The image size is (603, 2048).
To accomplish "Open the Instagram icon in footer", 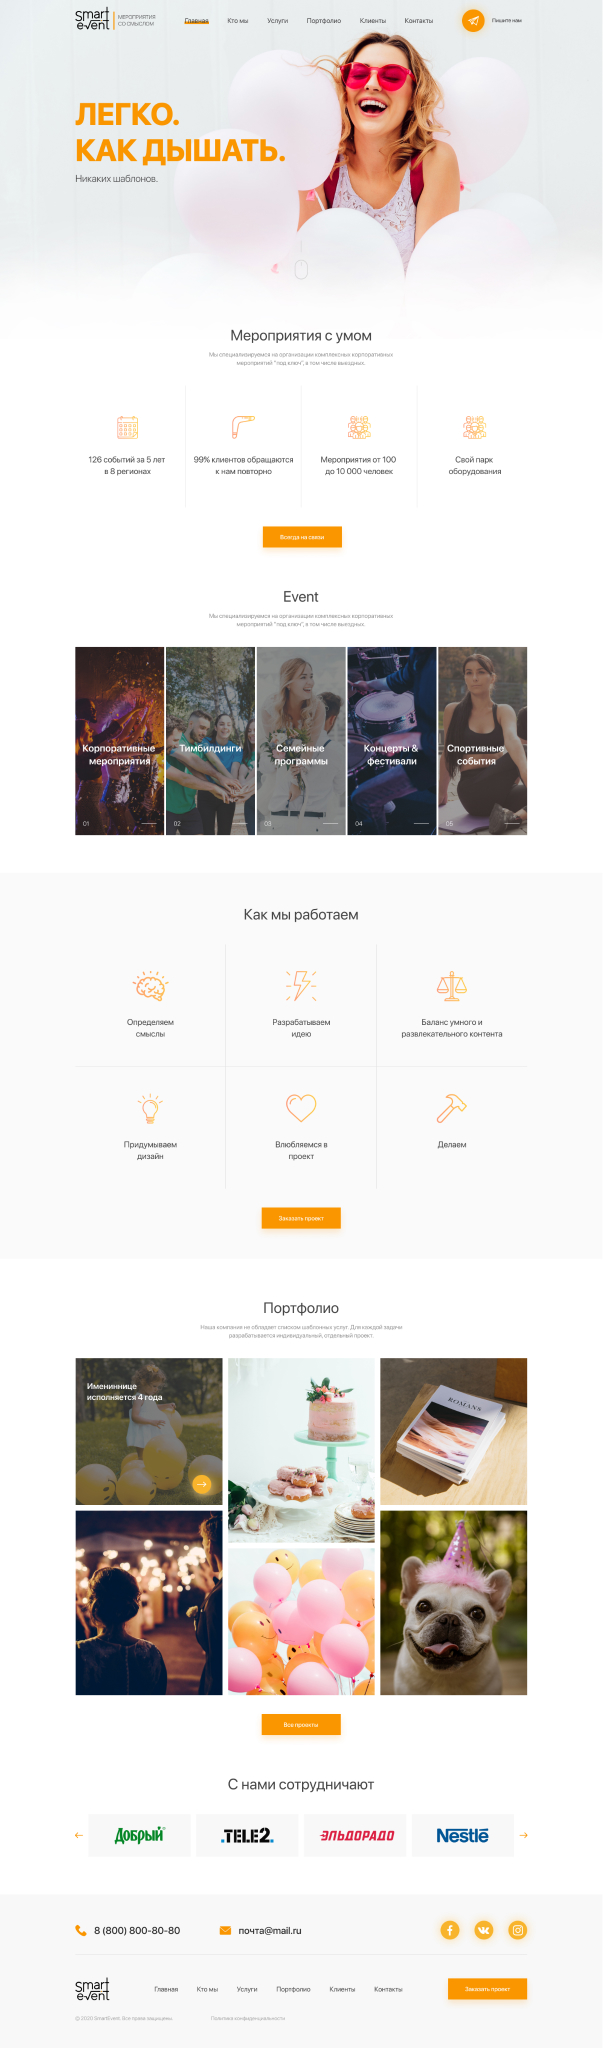I will coord(517,1930).
